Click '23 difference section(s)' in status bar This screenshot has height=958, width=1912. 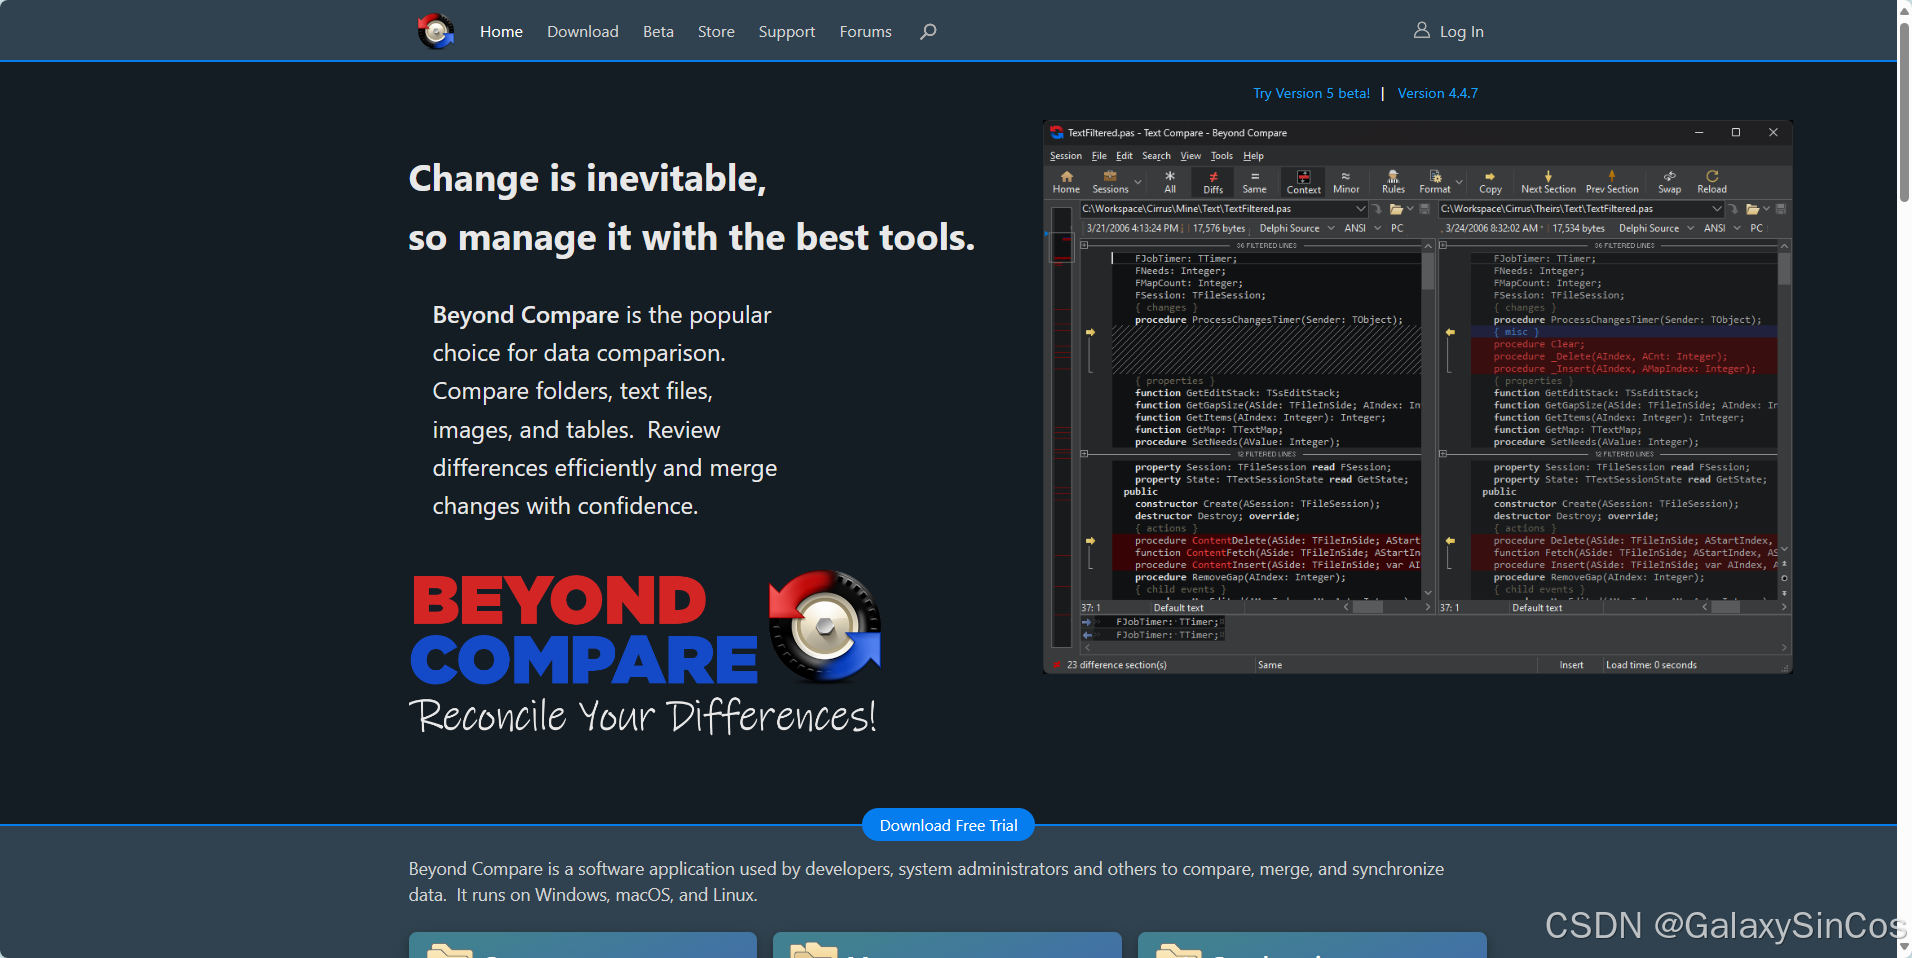(1116, 665)
